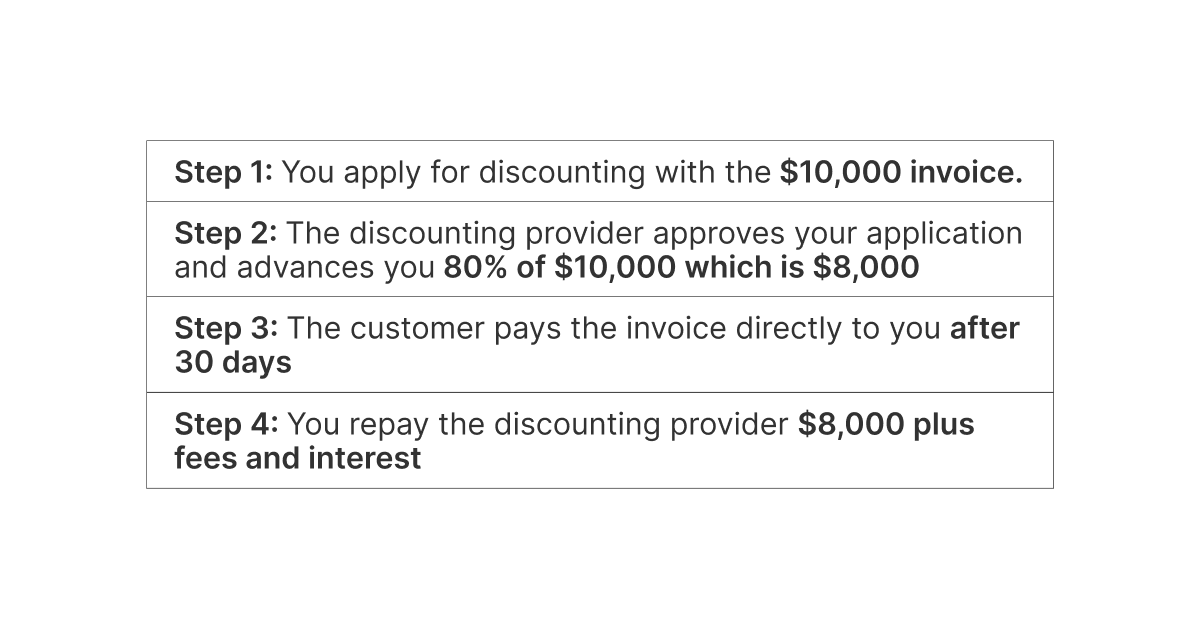
Task: Click "and advances you" text
Action: click(x=305, y=267)
